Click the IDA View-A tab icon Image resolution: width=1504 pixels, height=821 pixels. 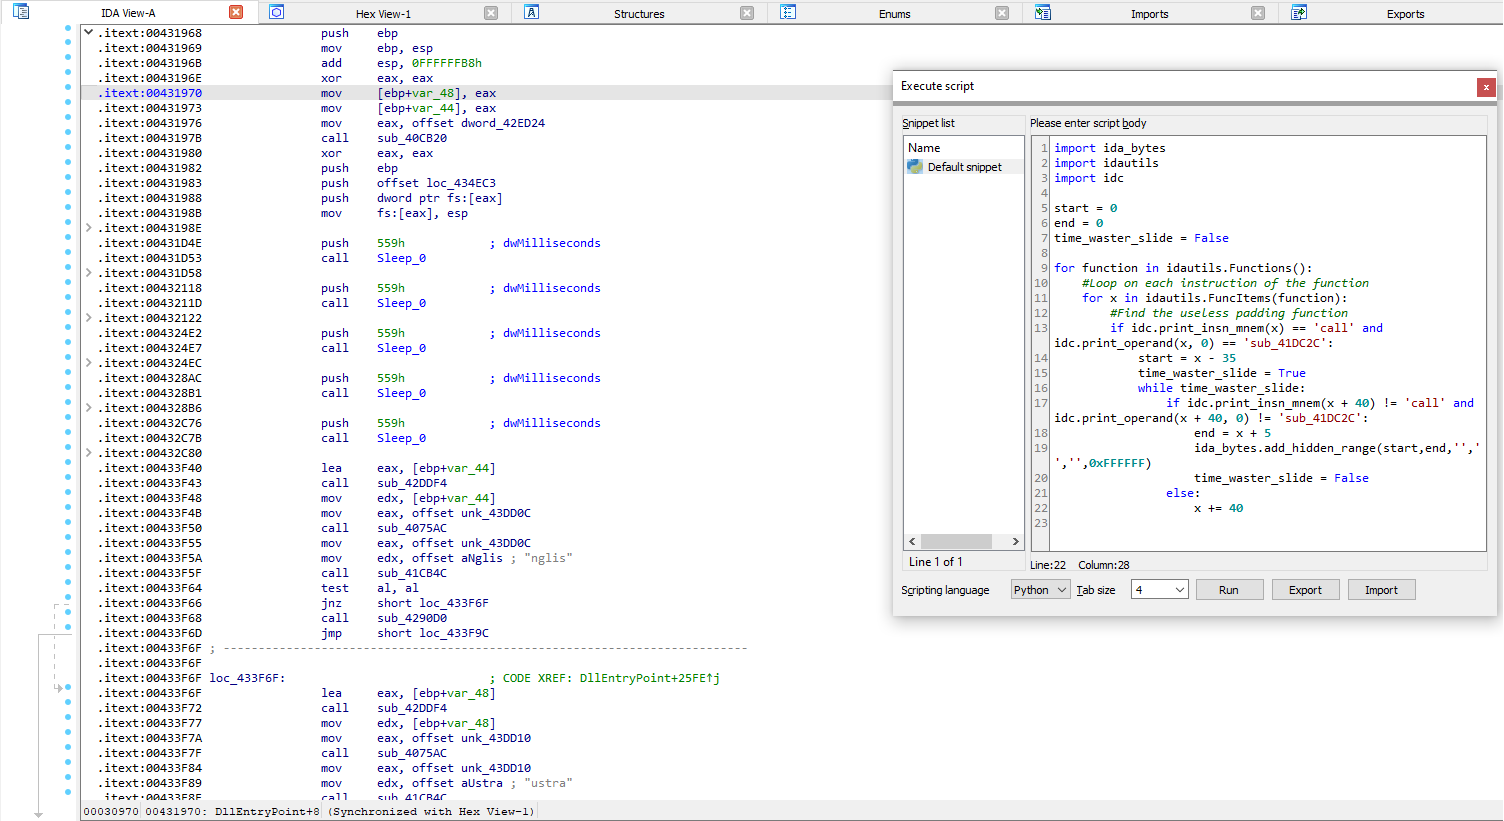(21, 12)
